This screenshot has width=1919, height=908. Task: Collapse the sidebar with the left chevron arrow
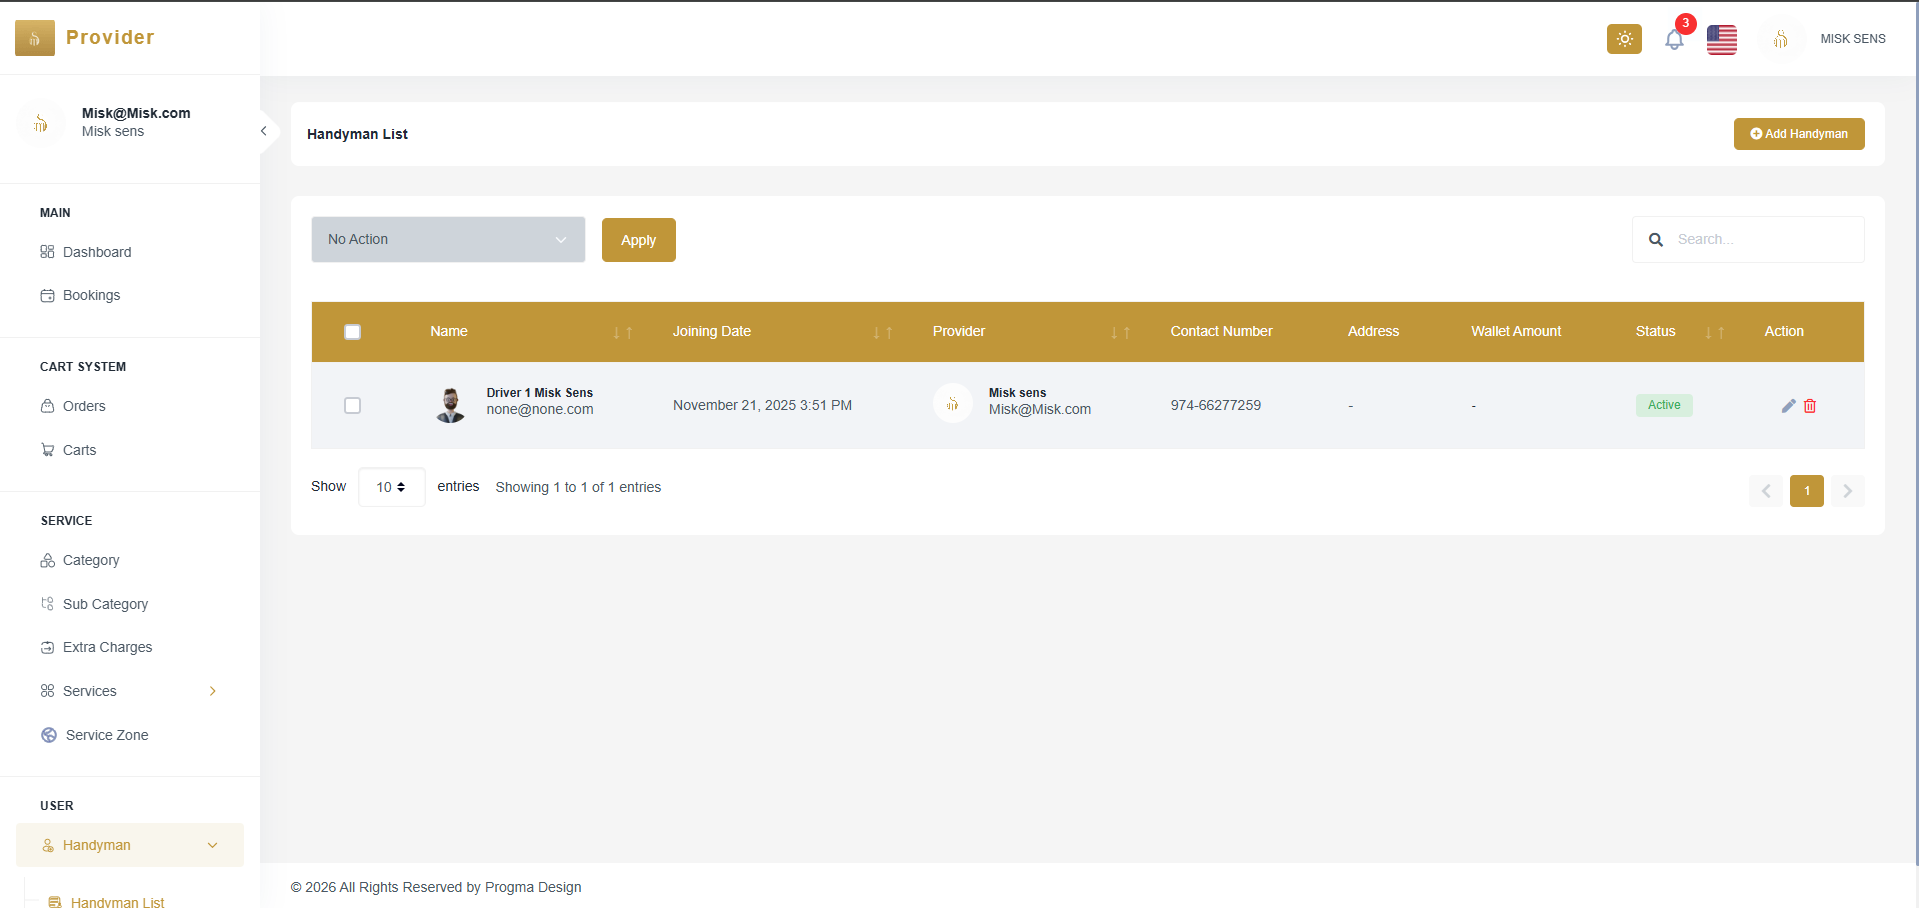click(263, 131)
